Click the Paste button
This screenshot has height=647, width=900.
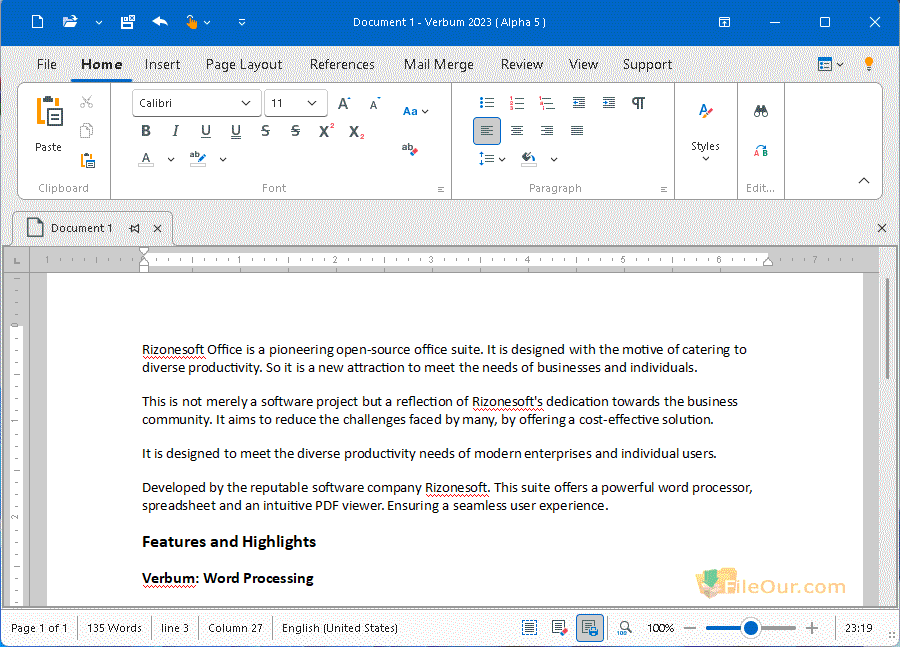click(49, 124)
